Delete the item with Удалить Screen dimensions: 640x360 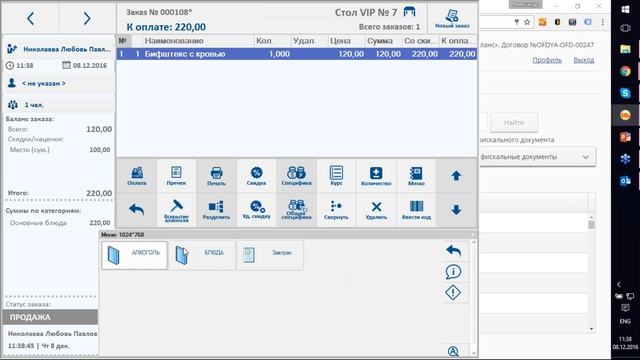pyautogui.click(x=376, y=210)
